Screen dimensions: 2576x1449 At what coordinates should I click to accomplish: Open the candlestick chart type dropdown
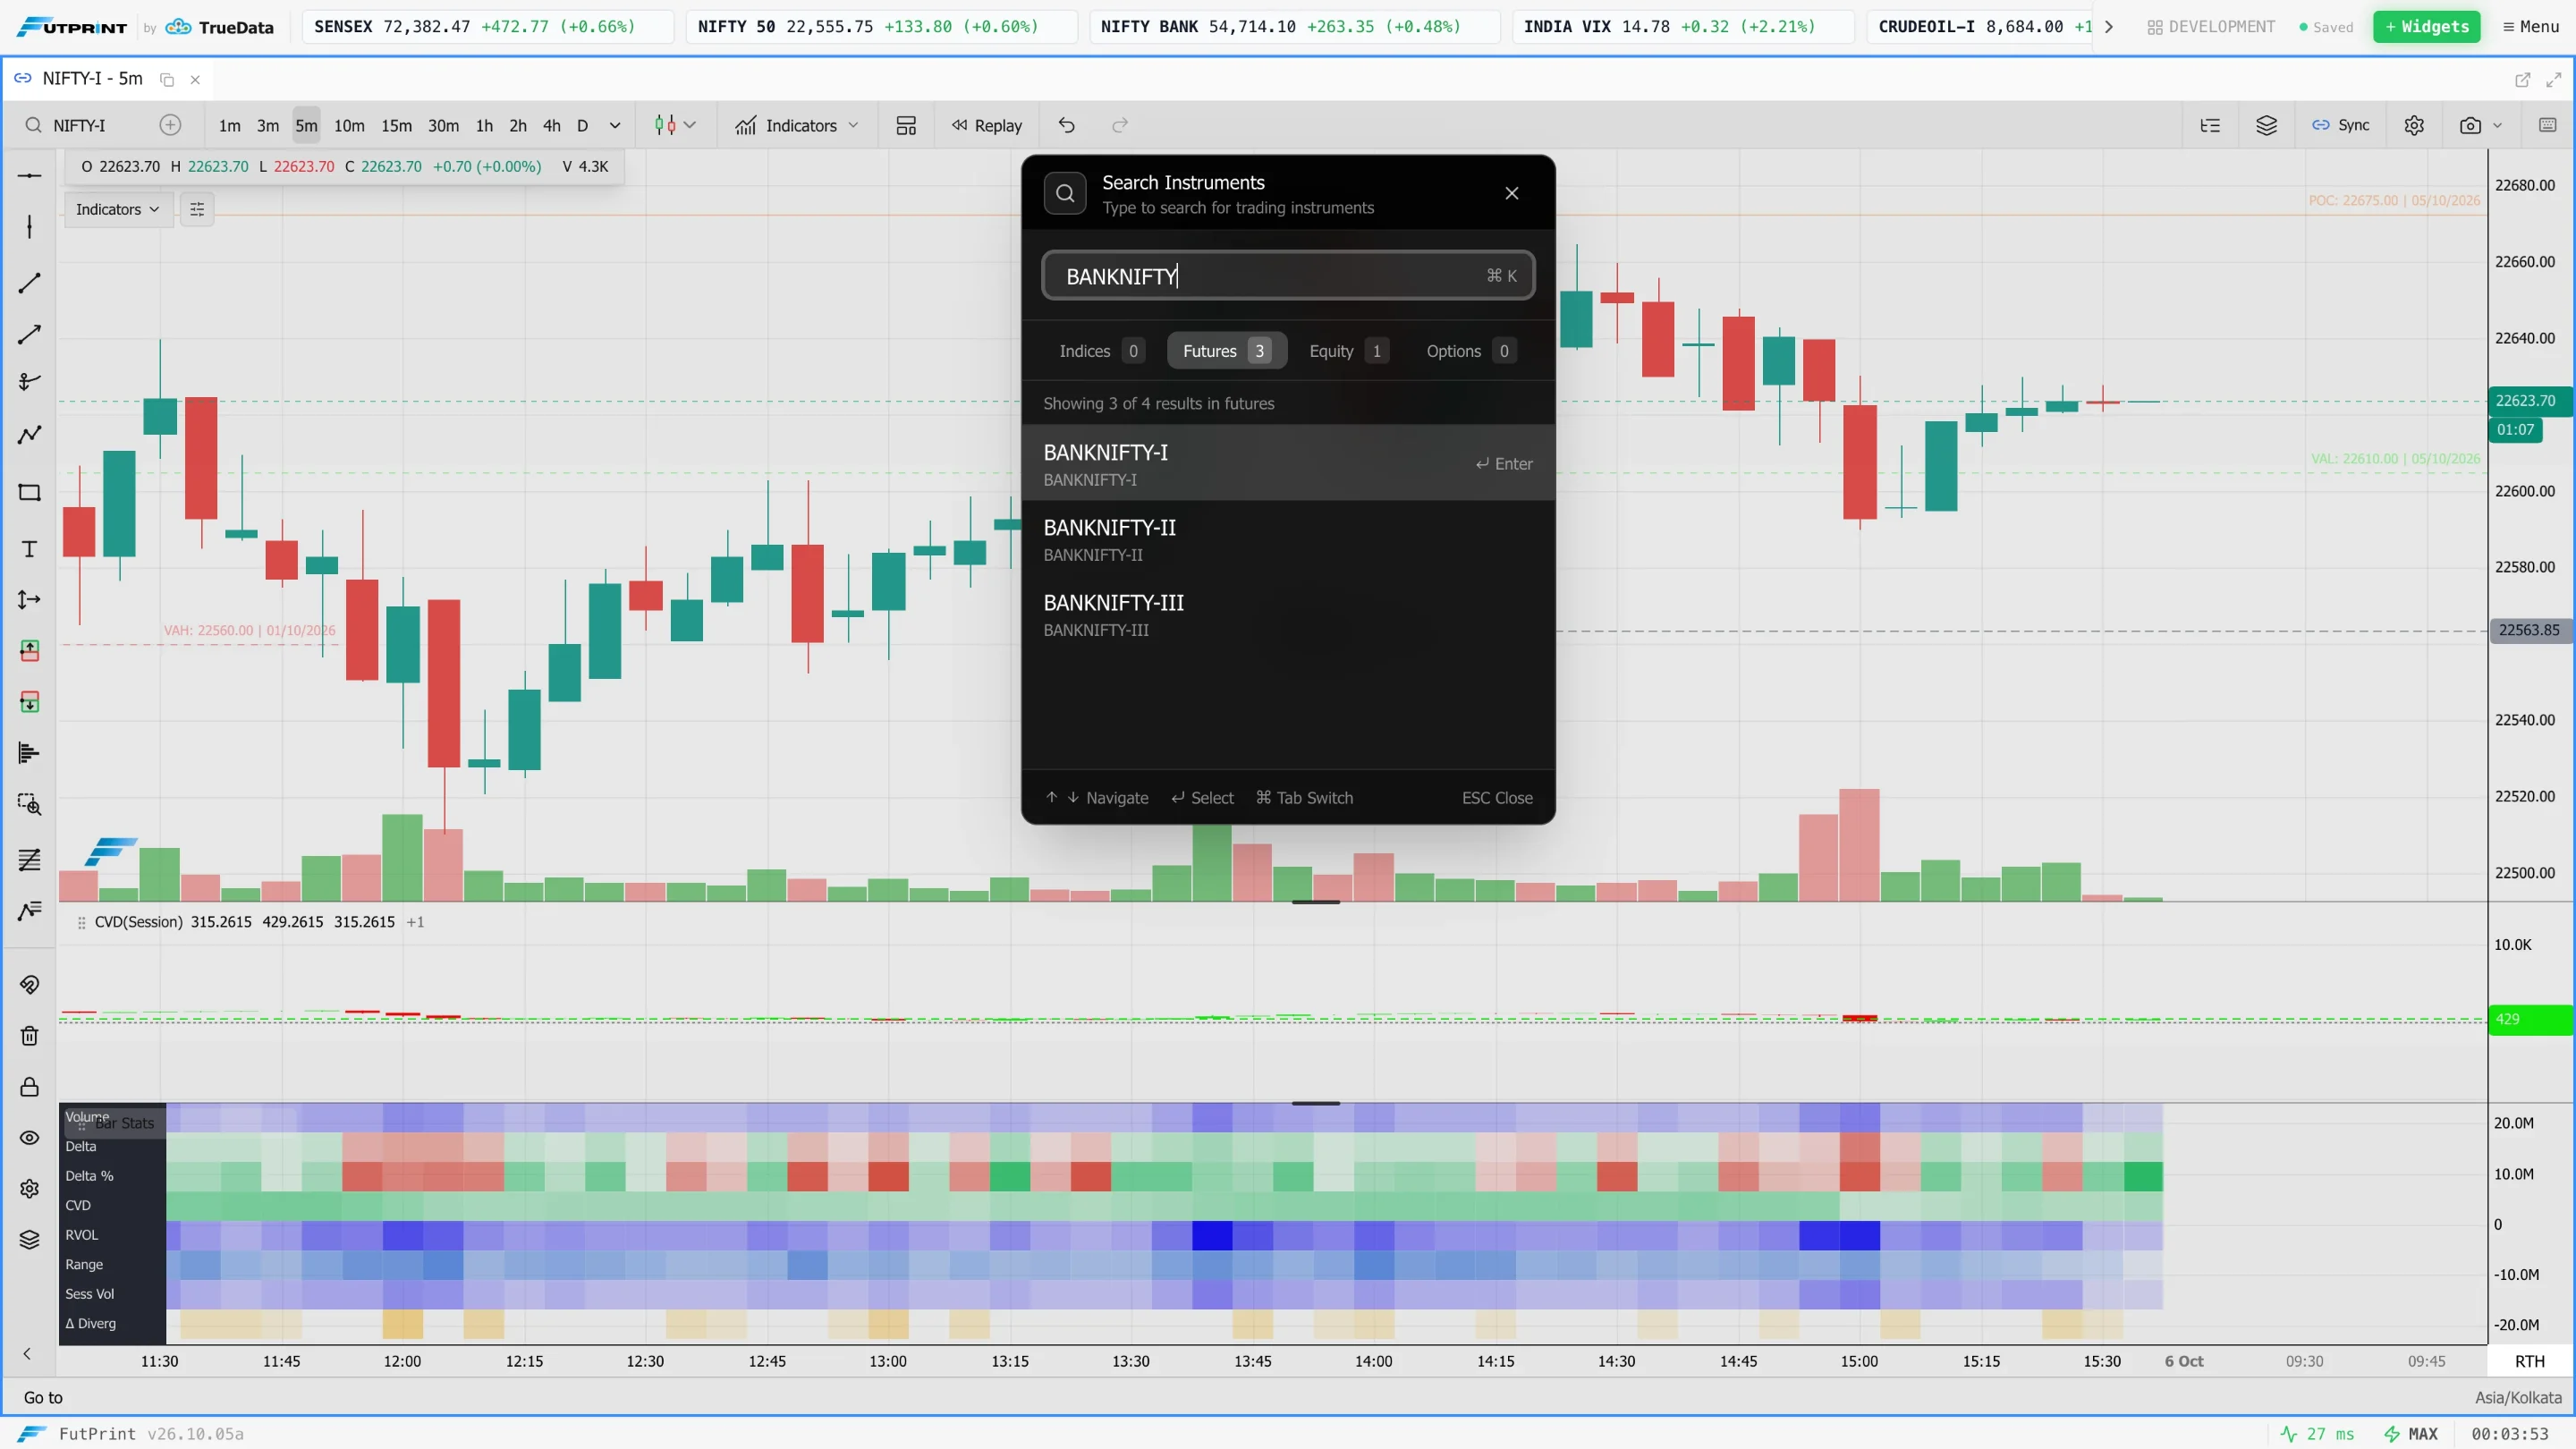tap(675, 125)
